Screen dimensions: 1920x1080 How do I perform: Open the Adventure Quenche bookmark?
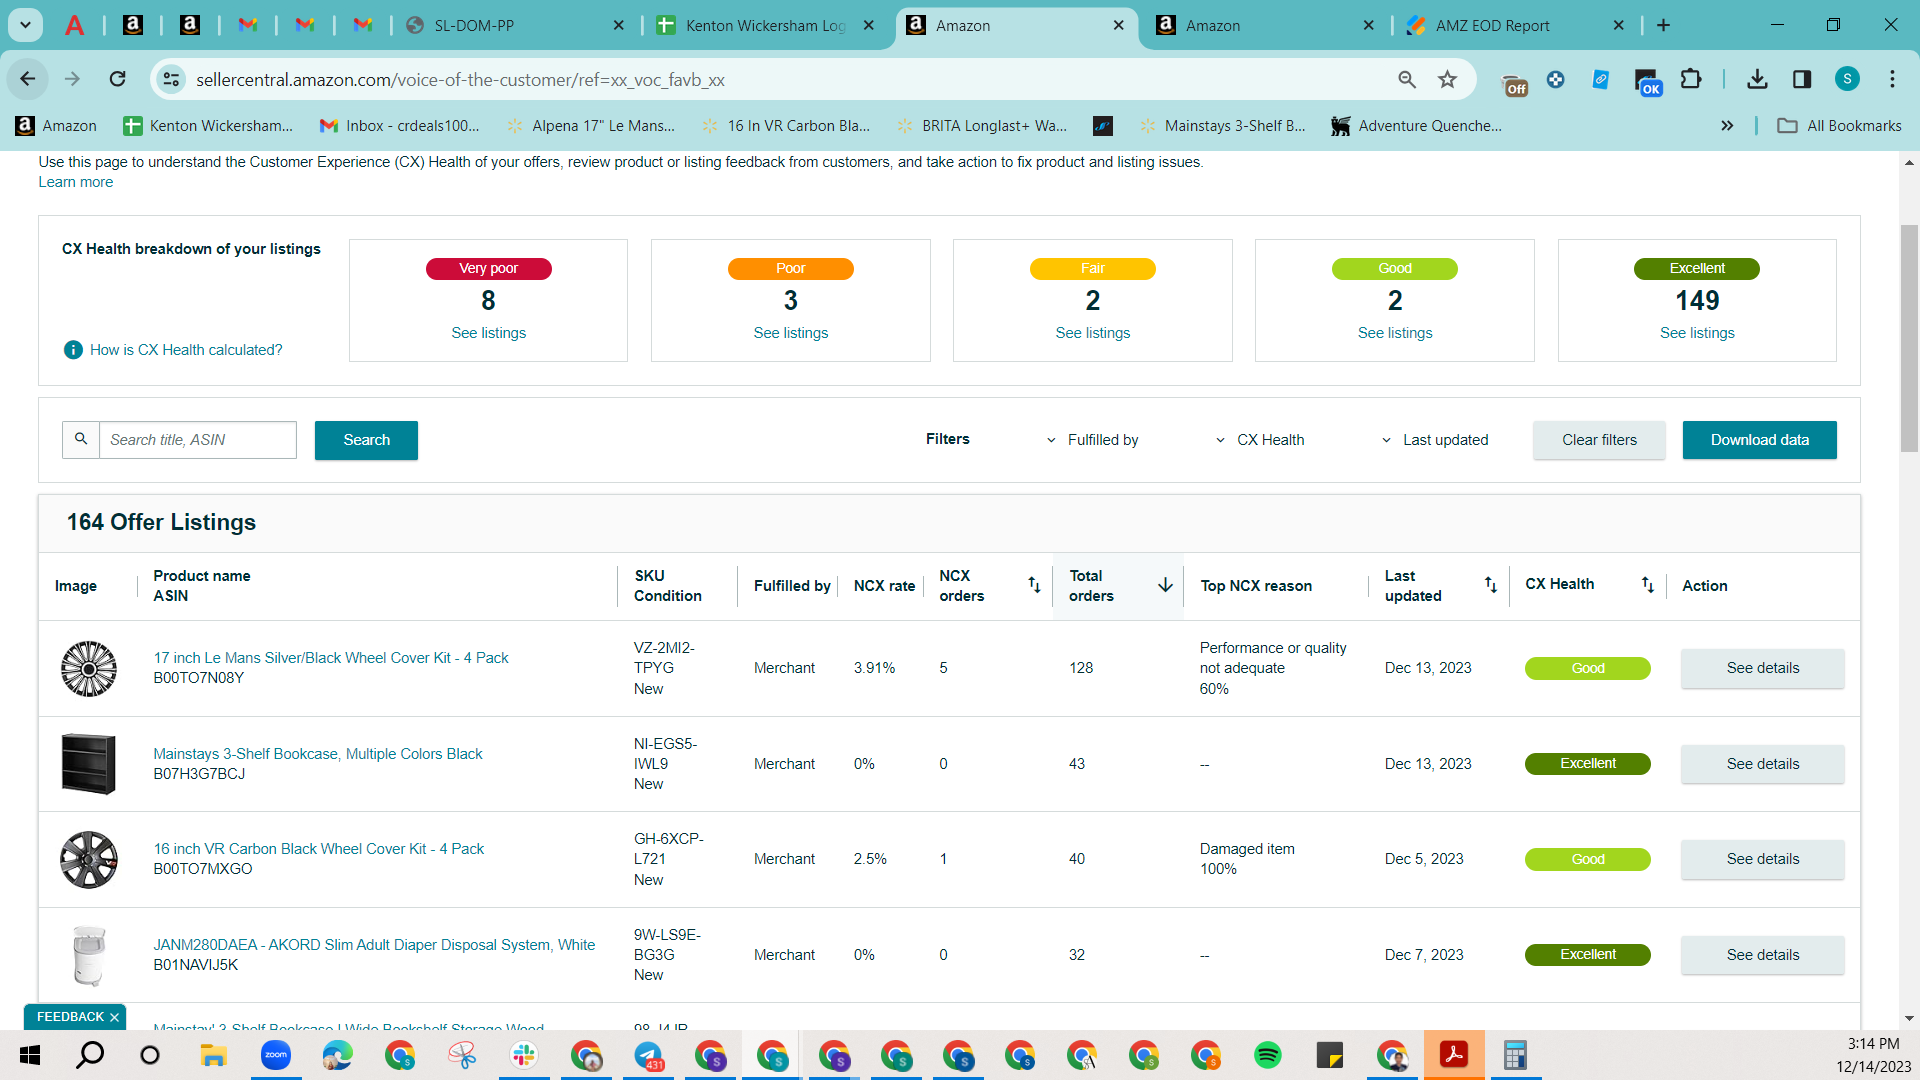click(1416, 126)
